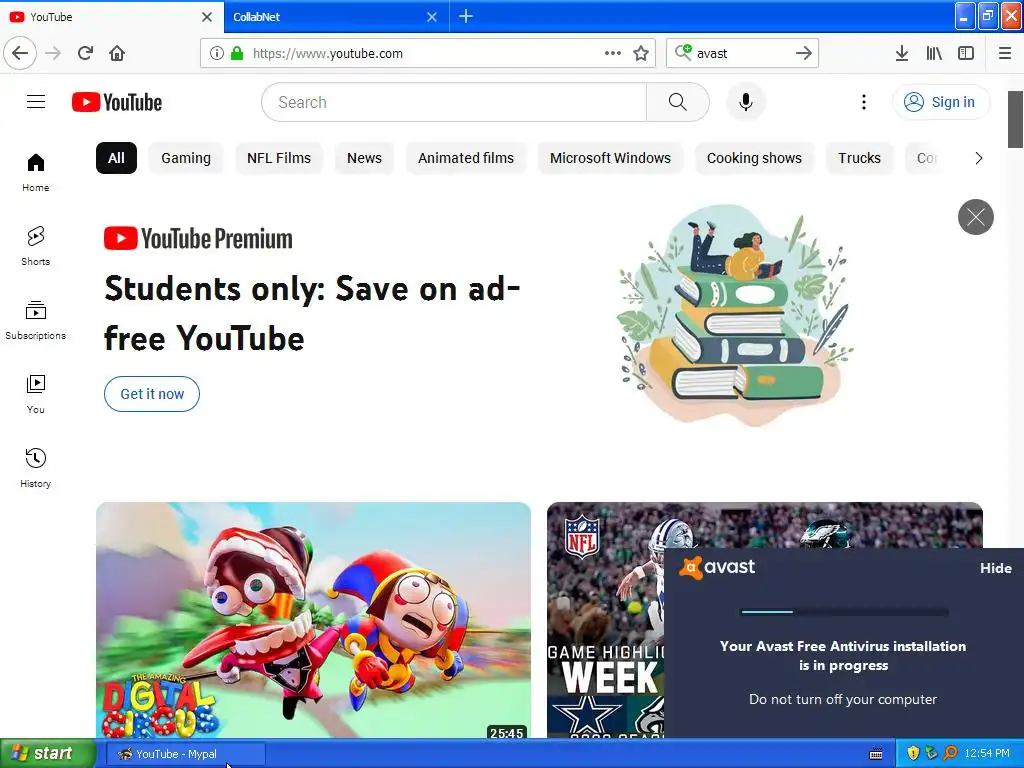Open the Windows start button
Image resolution: width=1024 pixels, height=768 pixels.
[x=48, y=753]
